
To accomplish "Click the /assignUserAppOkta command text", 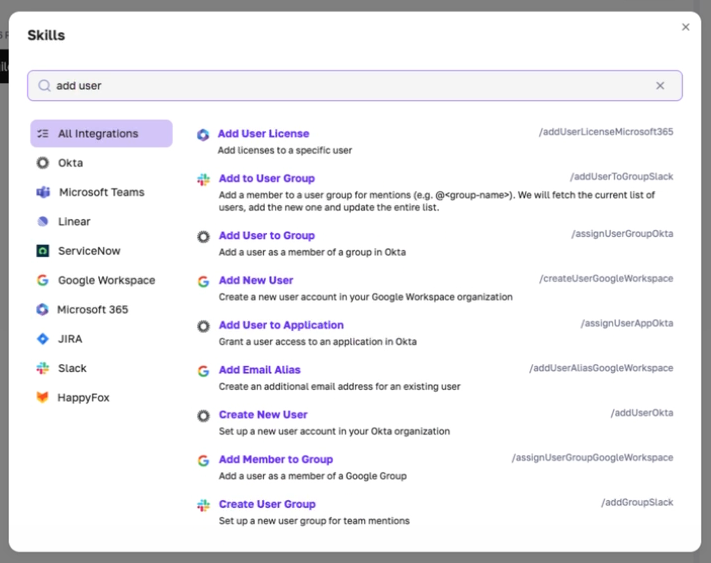I will click(x=627, y=323).
